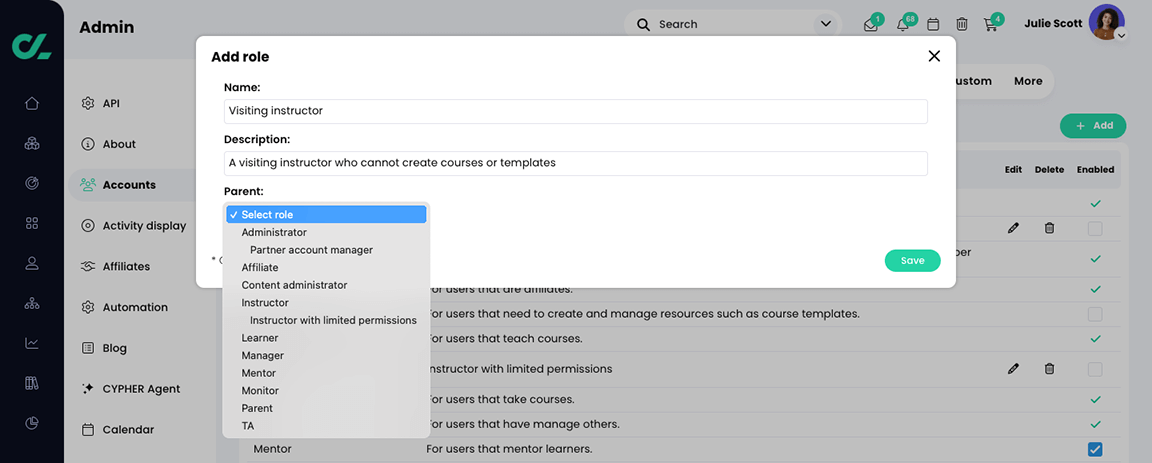Click the gear icon beside Automation

tap(88, 307)
